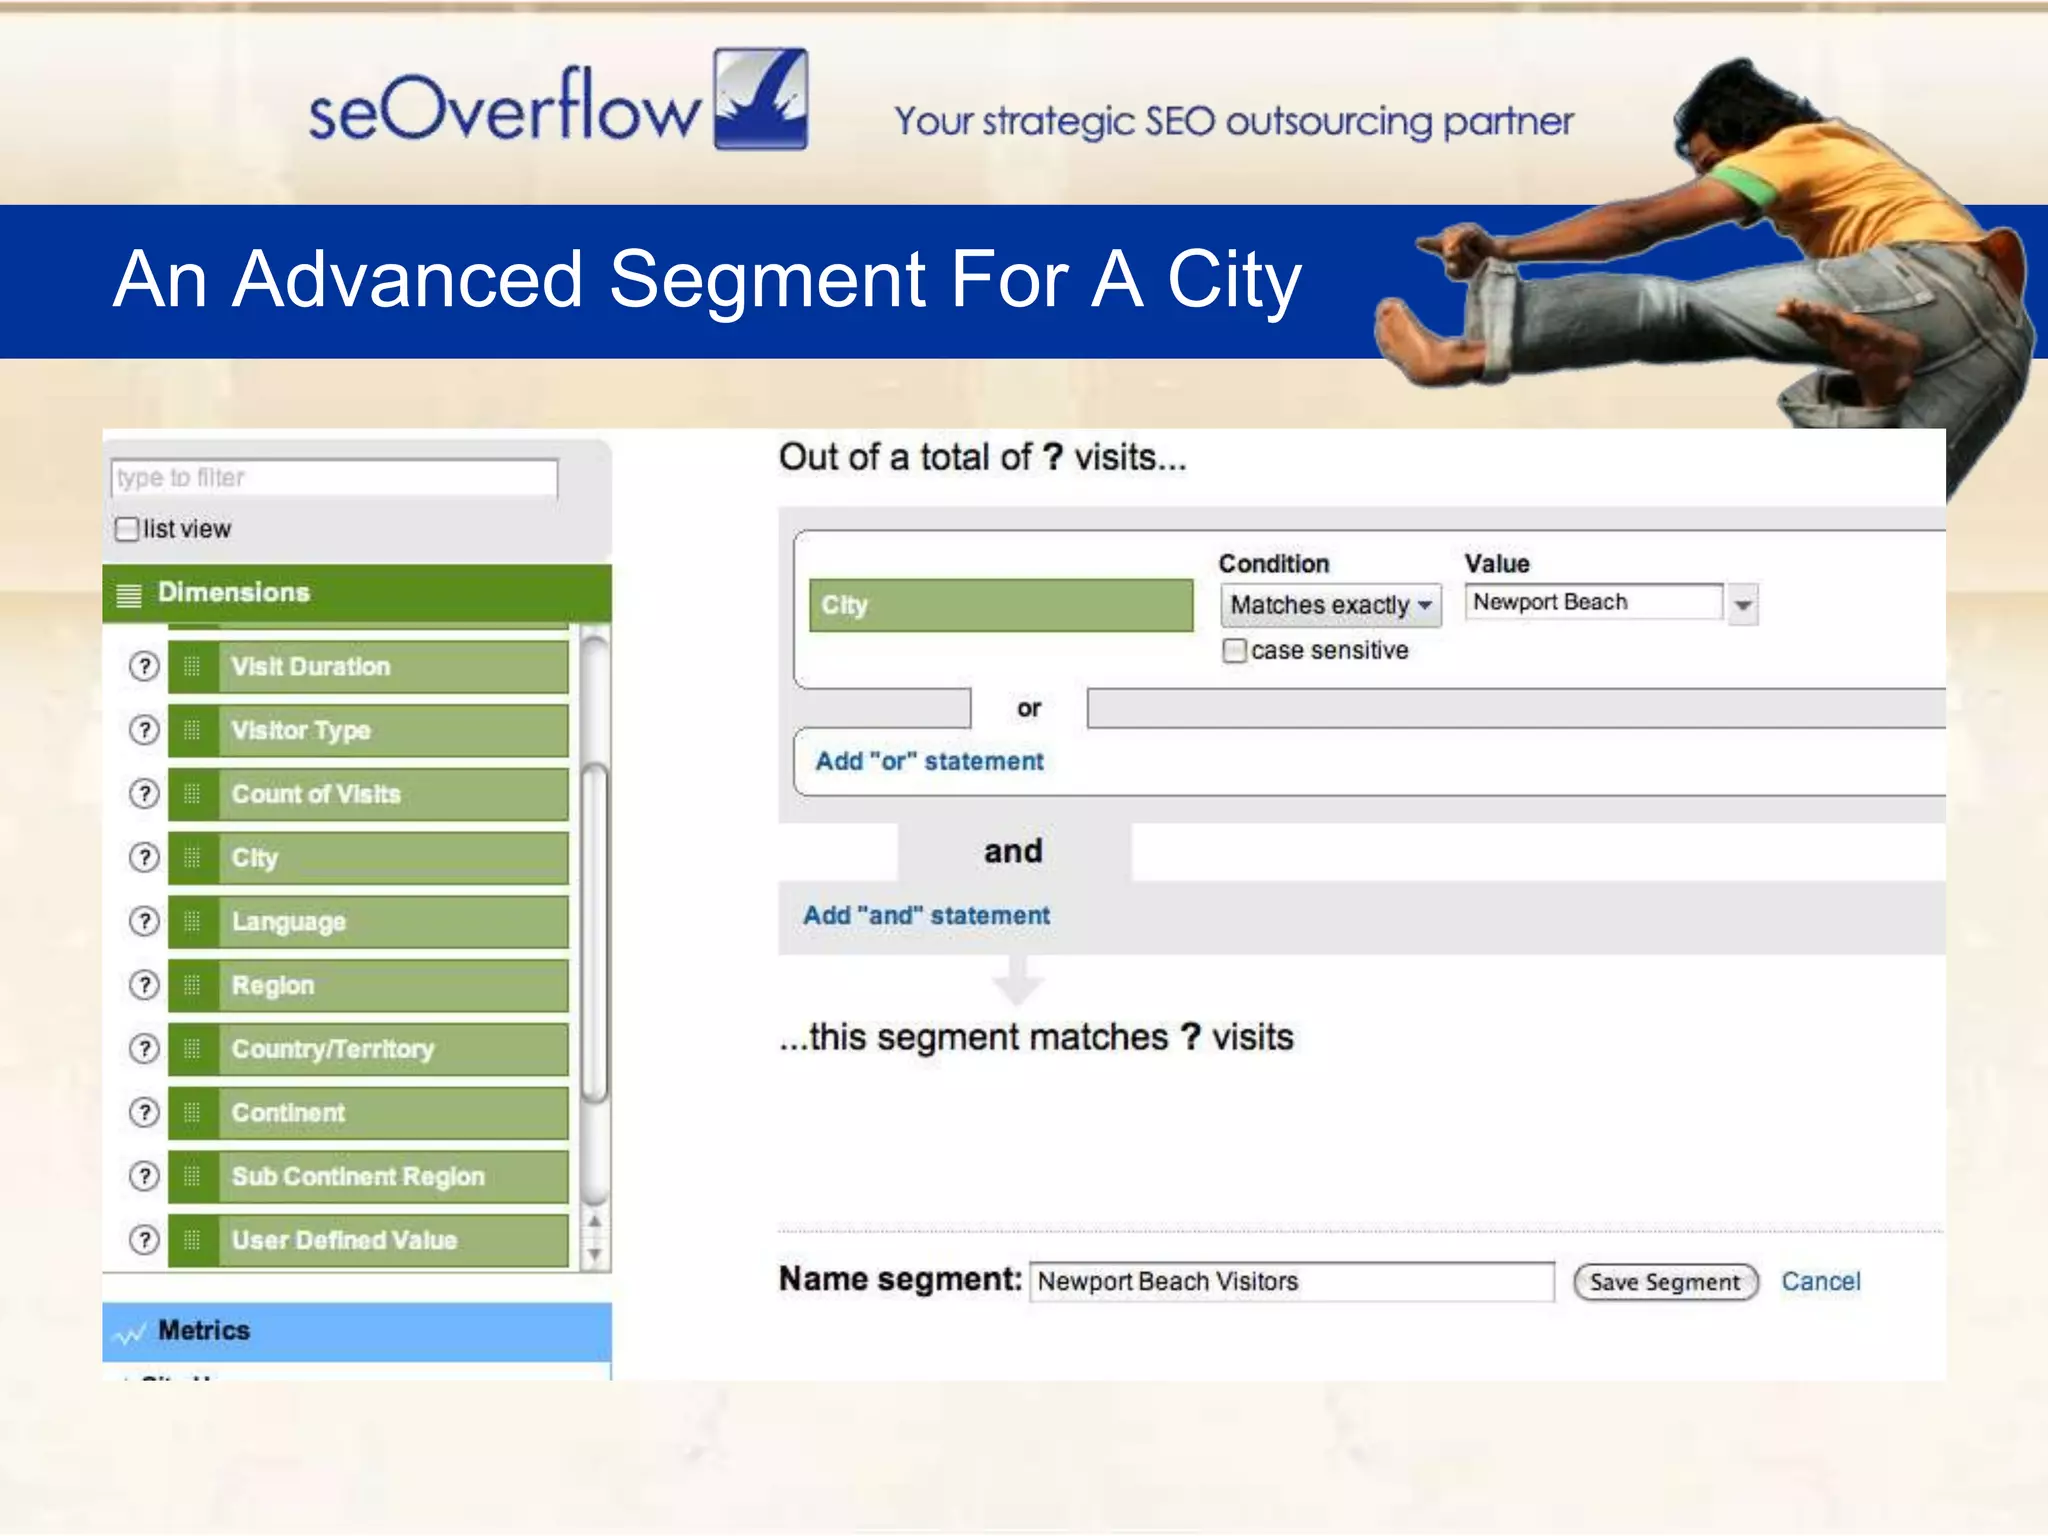The height and width of the screenshot is (1536, 2048).
Task: Grab the Country/Territory drag handle
Action: pos(193,1049)
